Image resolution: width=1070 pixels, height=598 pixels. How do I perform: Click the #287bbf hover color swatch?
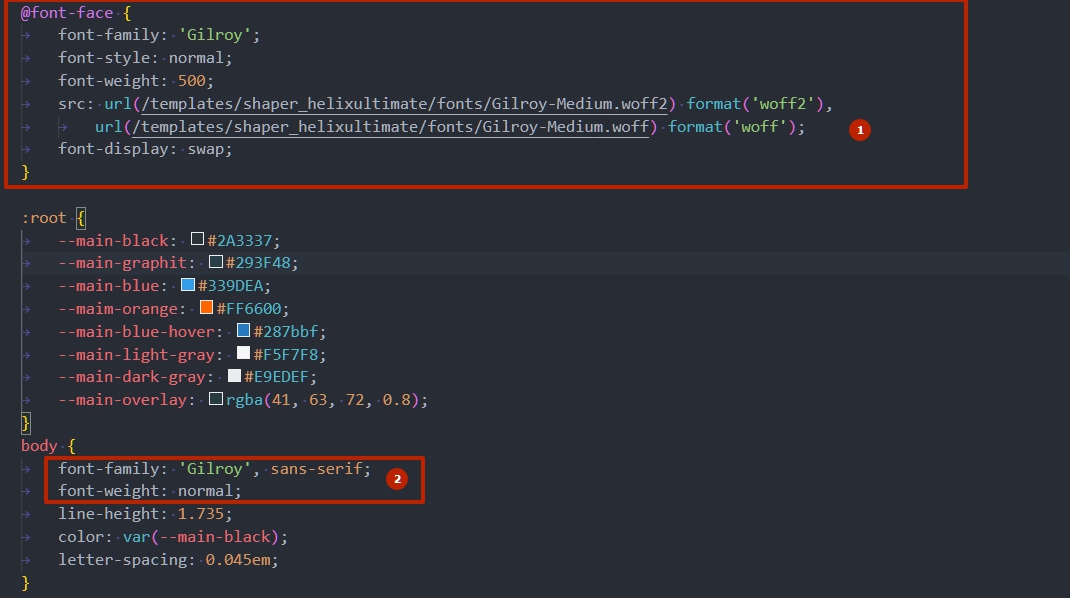point(243,332)
